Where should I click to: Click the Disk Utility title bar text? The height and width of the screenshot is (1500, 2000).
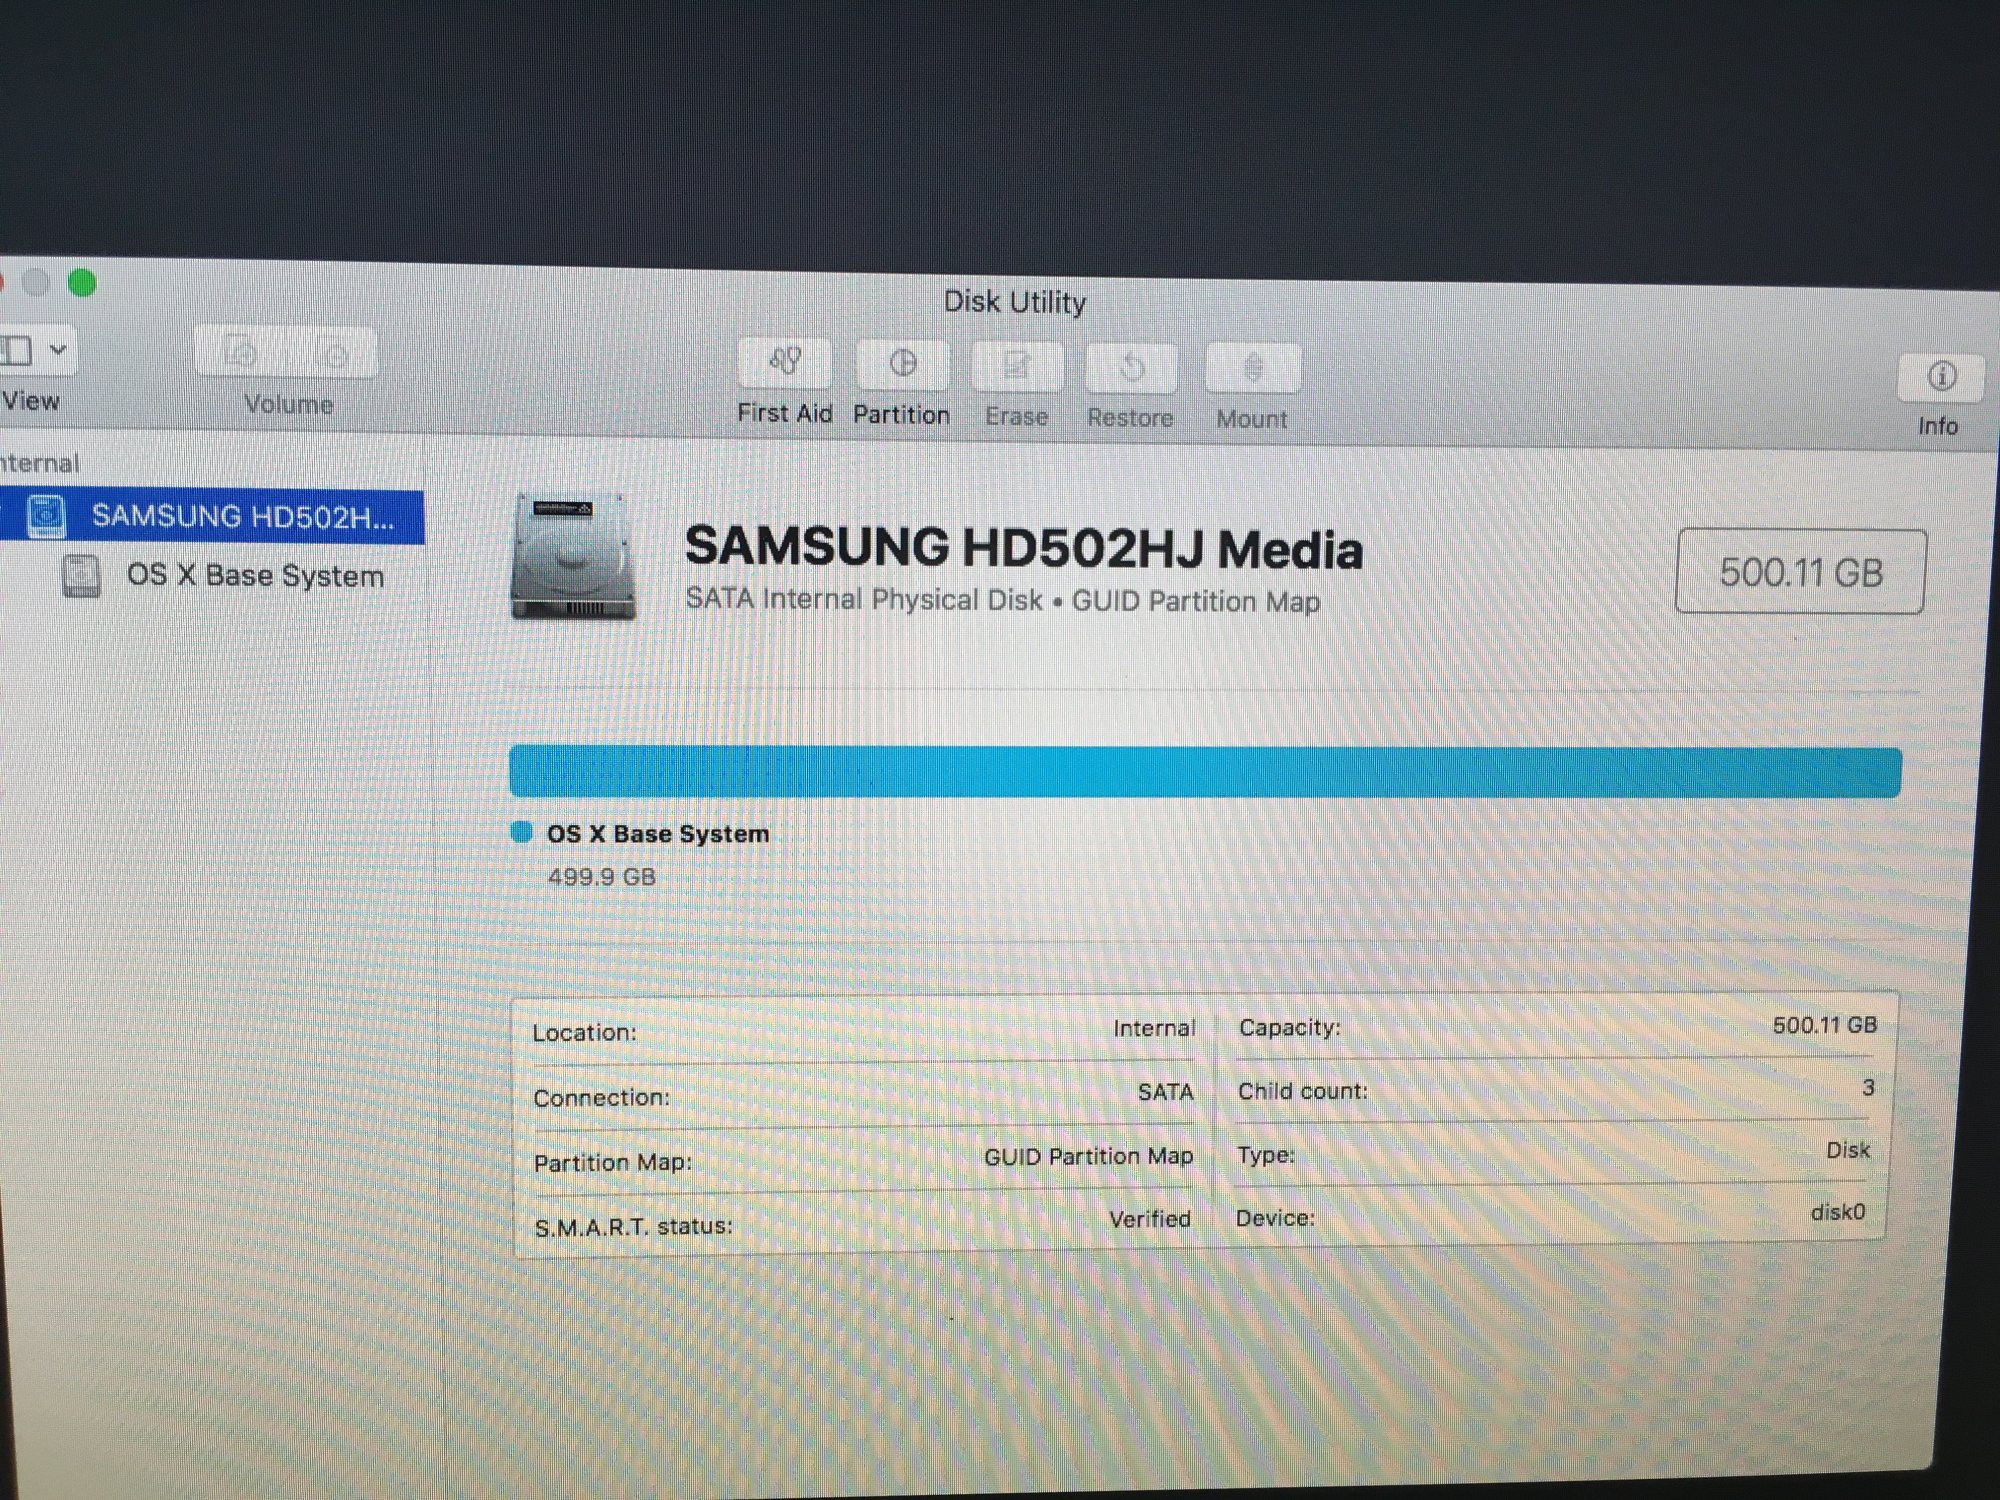(1014, 302)
